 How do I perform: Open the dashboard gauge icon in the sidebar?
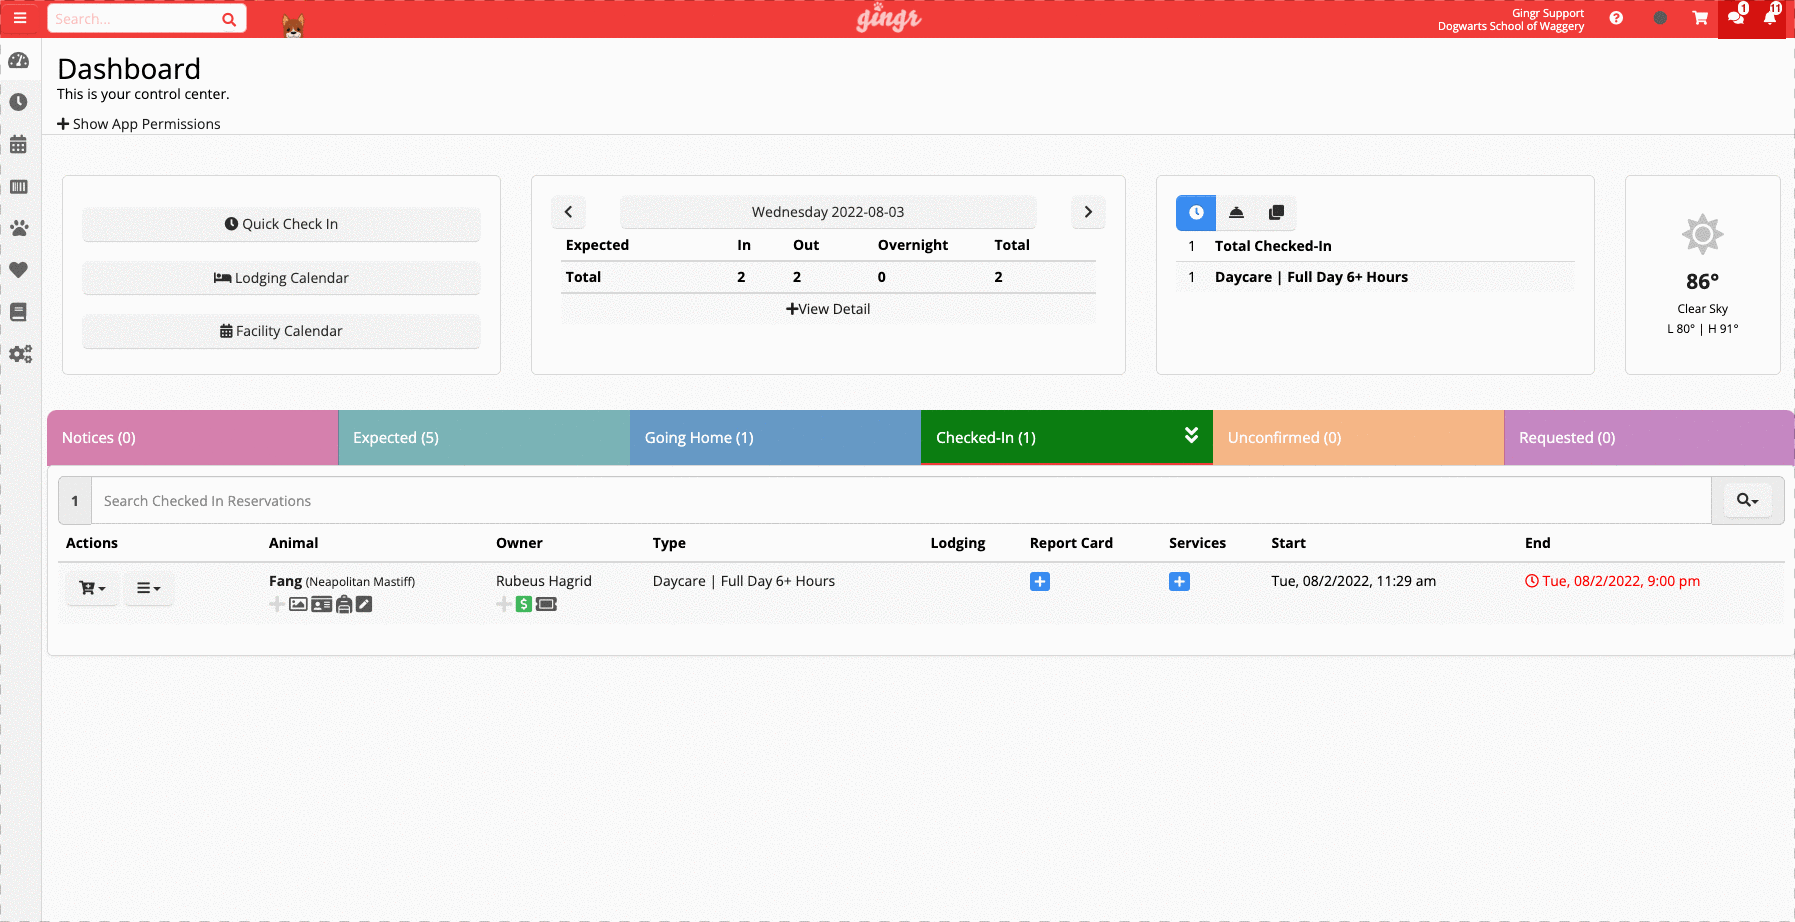19,60
